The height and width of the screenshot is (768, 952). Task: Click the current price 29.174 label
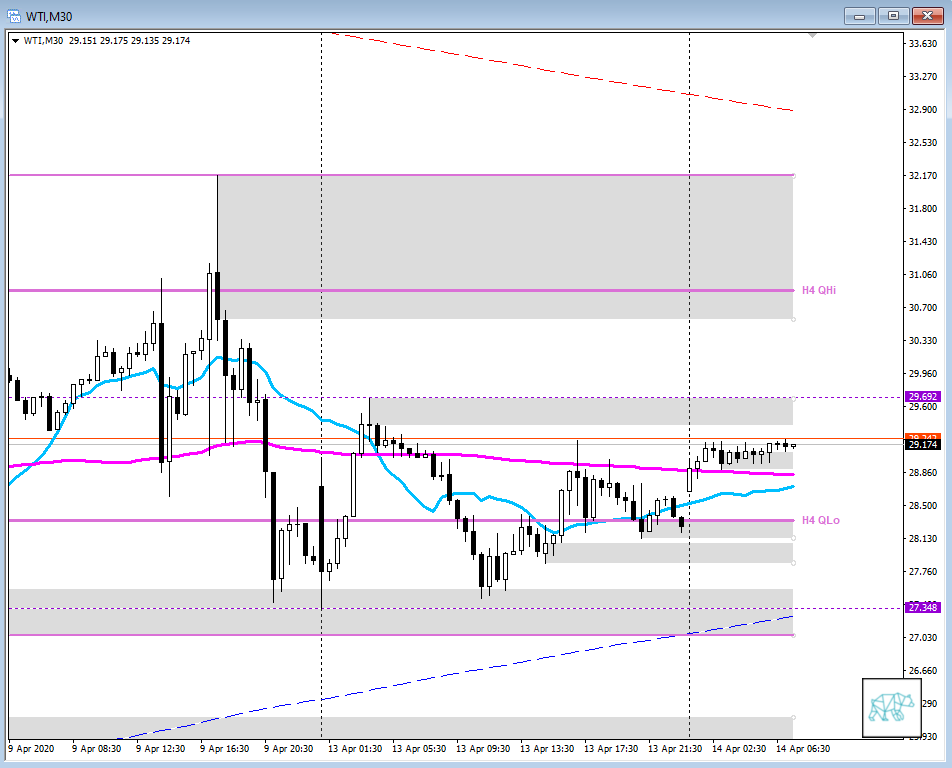click(x=921, y=445)
